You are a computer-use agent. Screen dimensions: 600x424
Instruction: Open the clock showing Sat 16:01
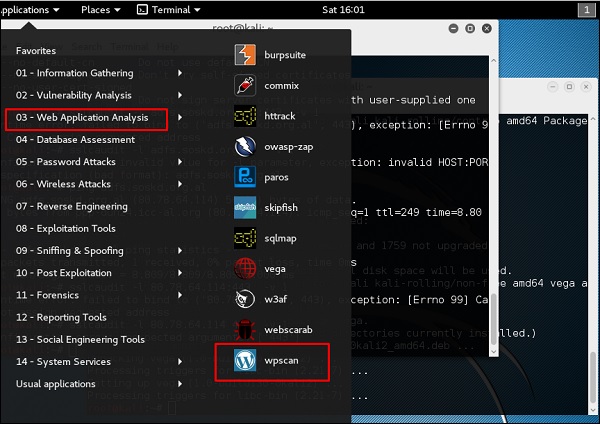(343, 10)
